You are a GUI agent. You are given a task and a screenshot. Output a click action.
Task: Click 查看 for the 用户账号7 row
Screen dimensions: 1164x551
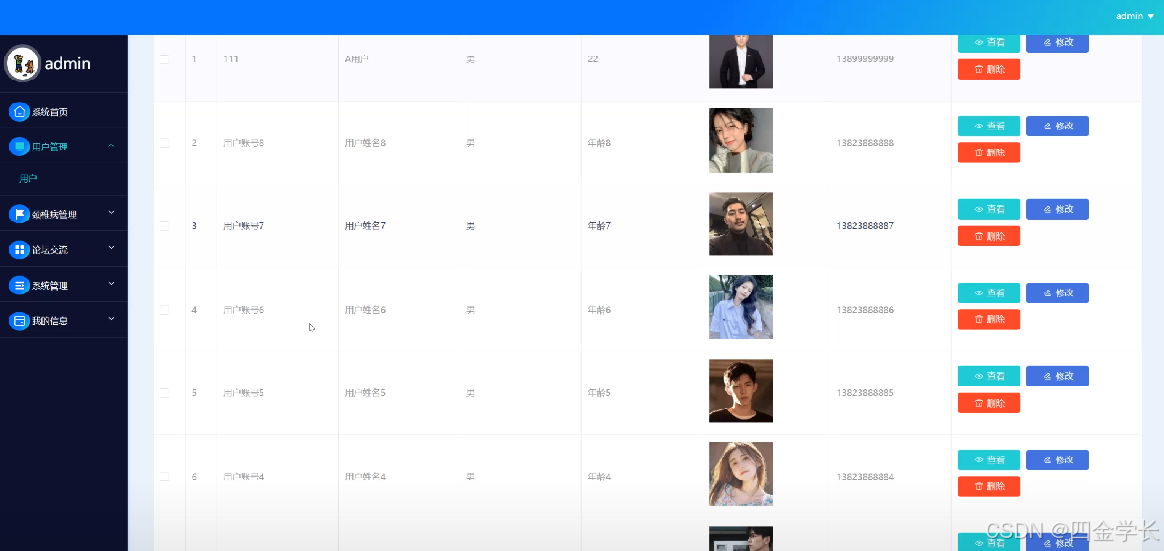coord(989,209)
